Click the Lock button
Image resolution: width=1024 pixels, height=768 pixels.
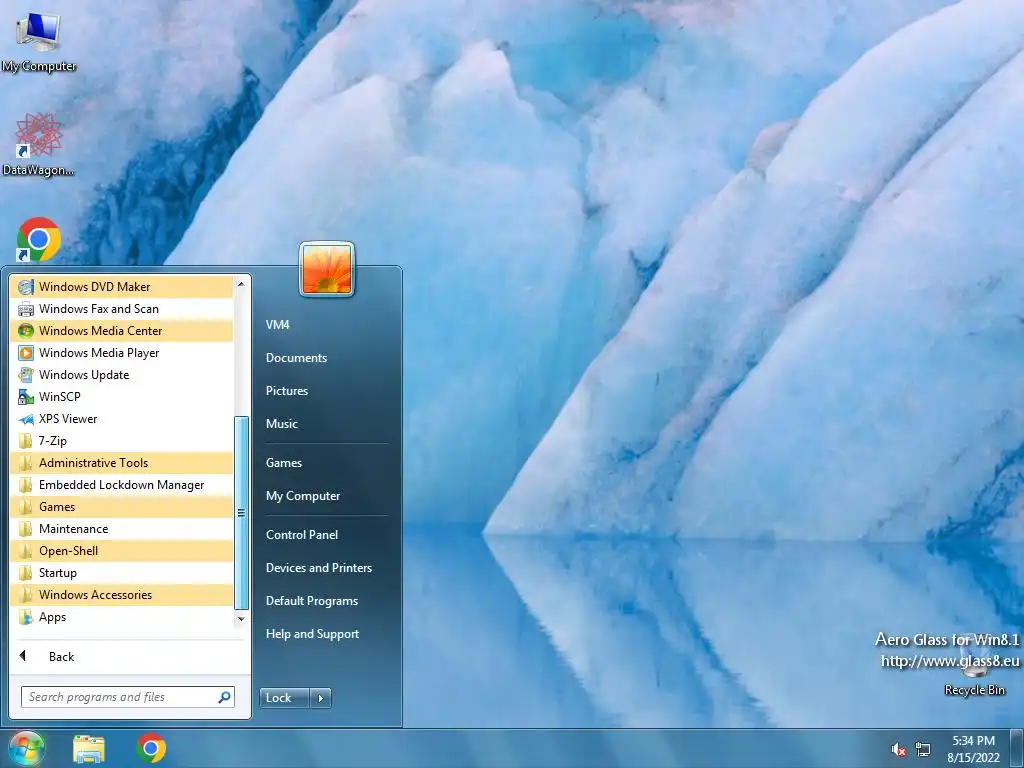point(284,698)
